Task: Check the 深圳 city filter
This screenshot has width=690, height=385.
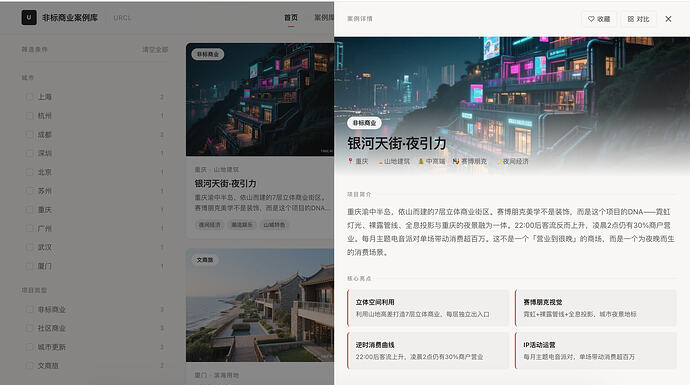Action: pyautogui.click(x=29, y=153)
